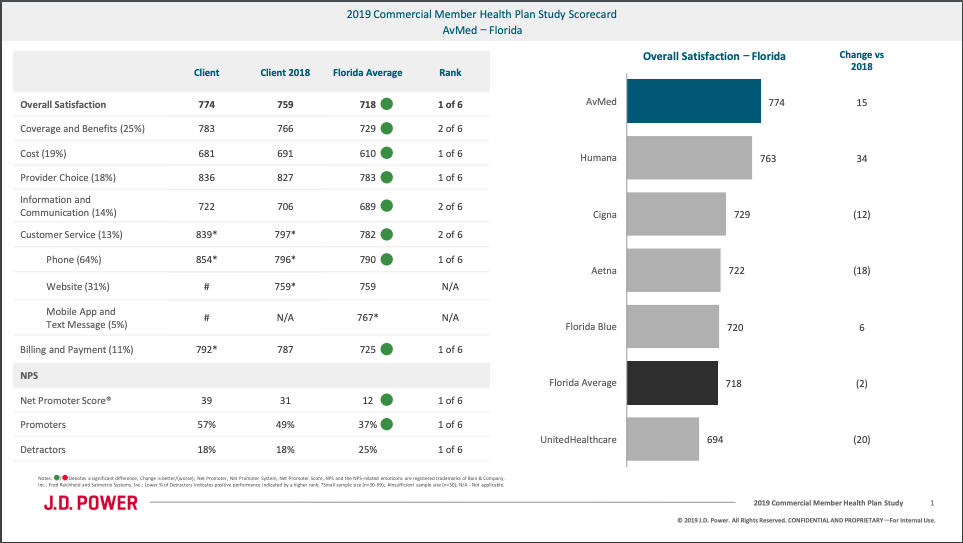Click the Client 2018 column header
This screenshot has width=963, height=543.
coord(285,72)
